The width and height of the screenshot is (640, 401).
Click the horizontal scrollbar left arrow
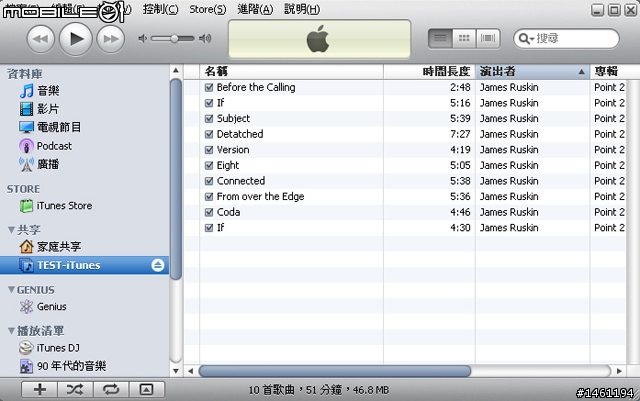190,371
